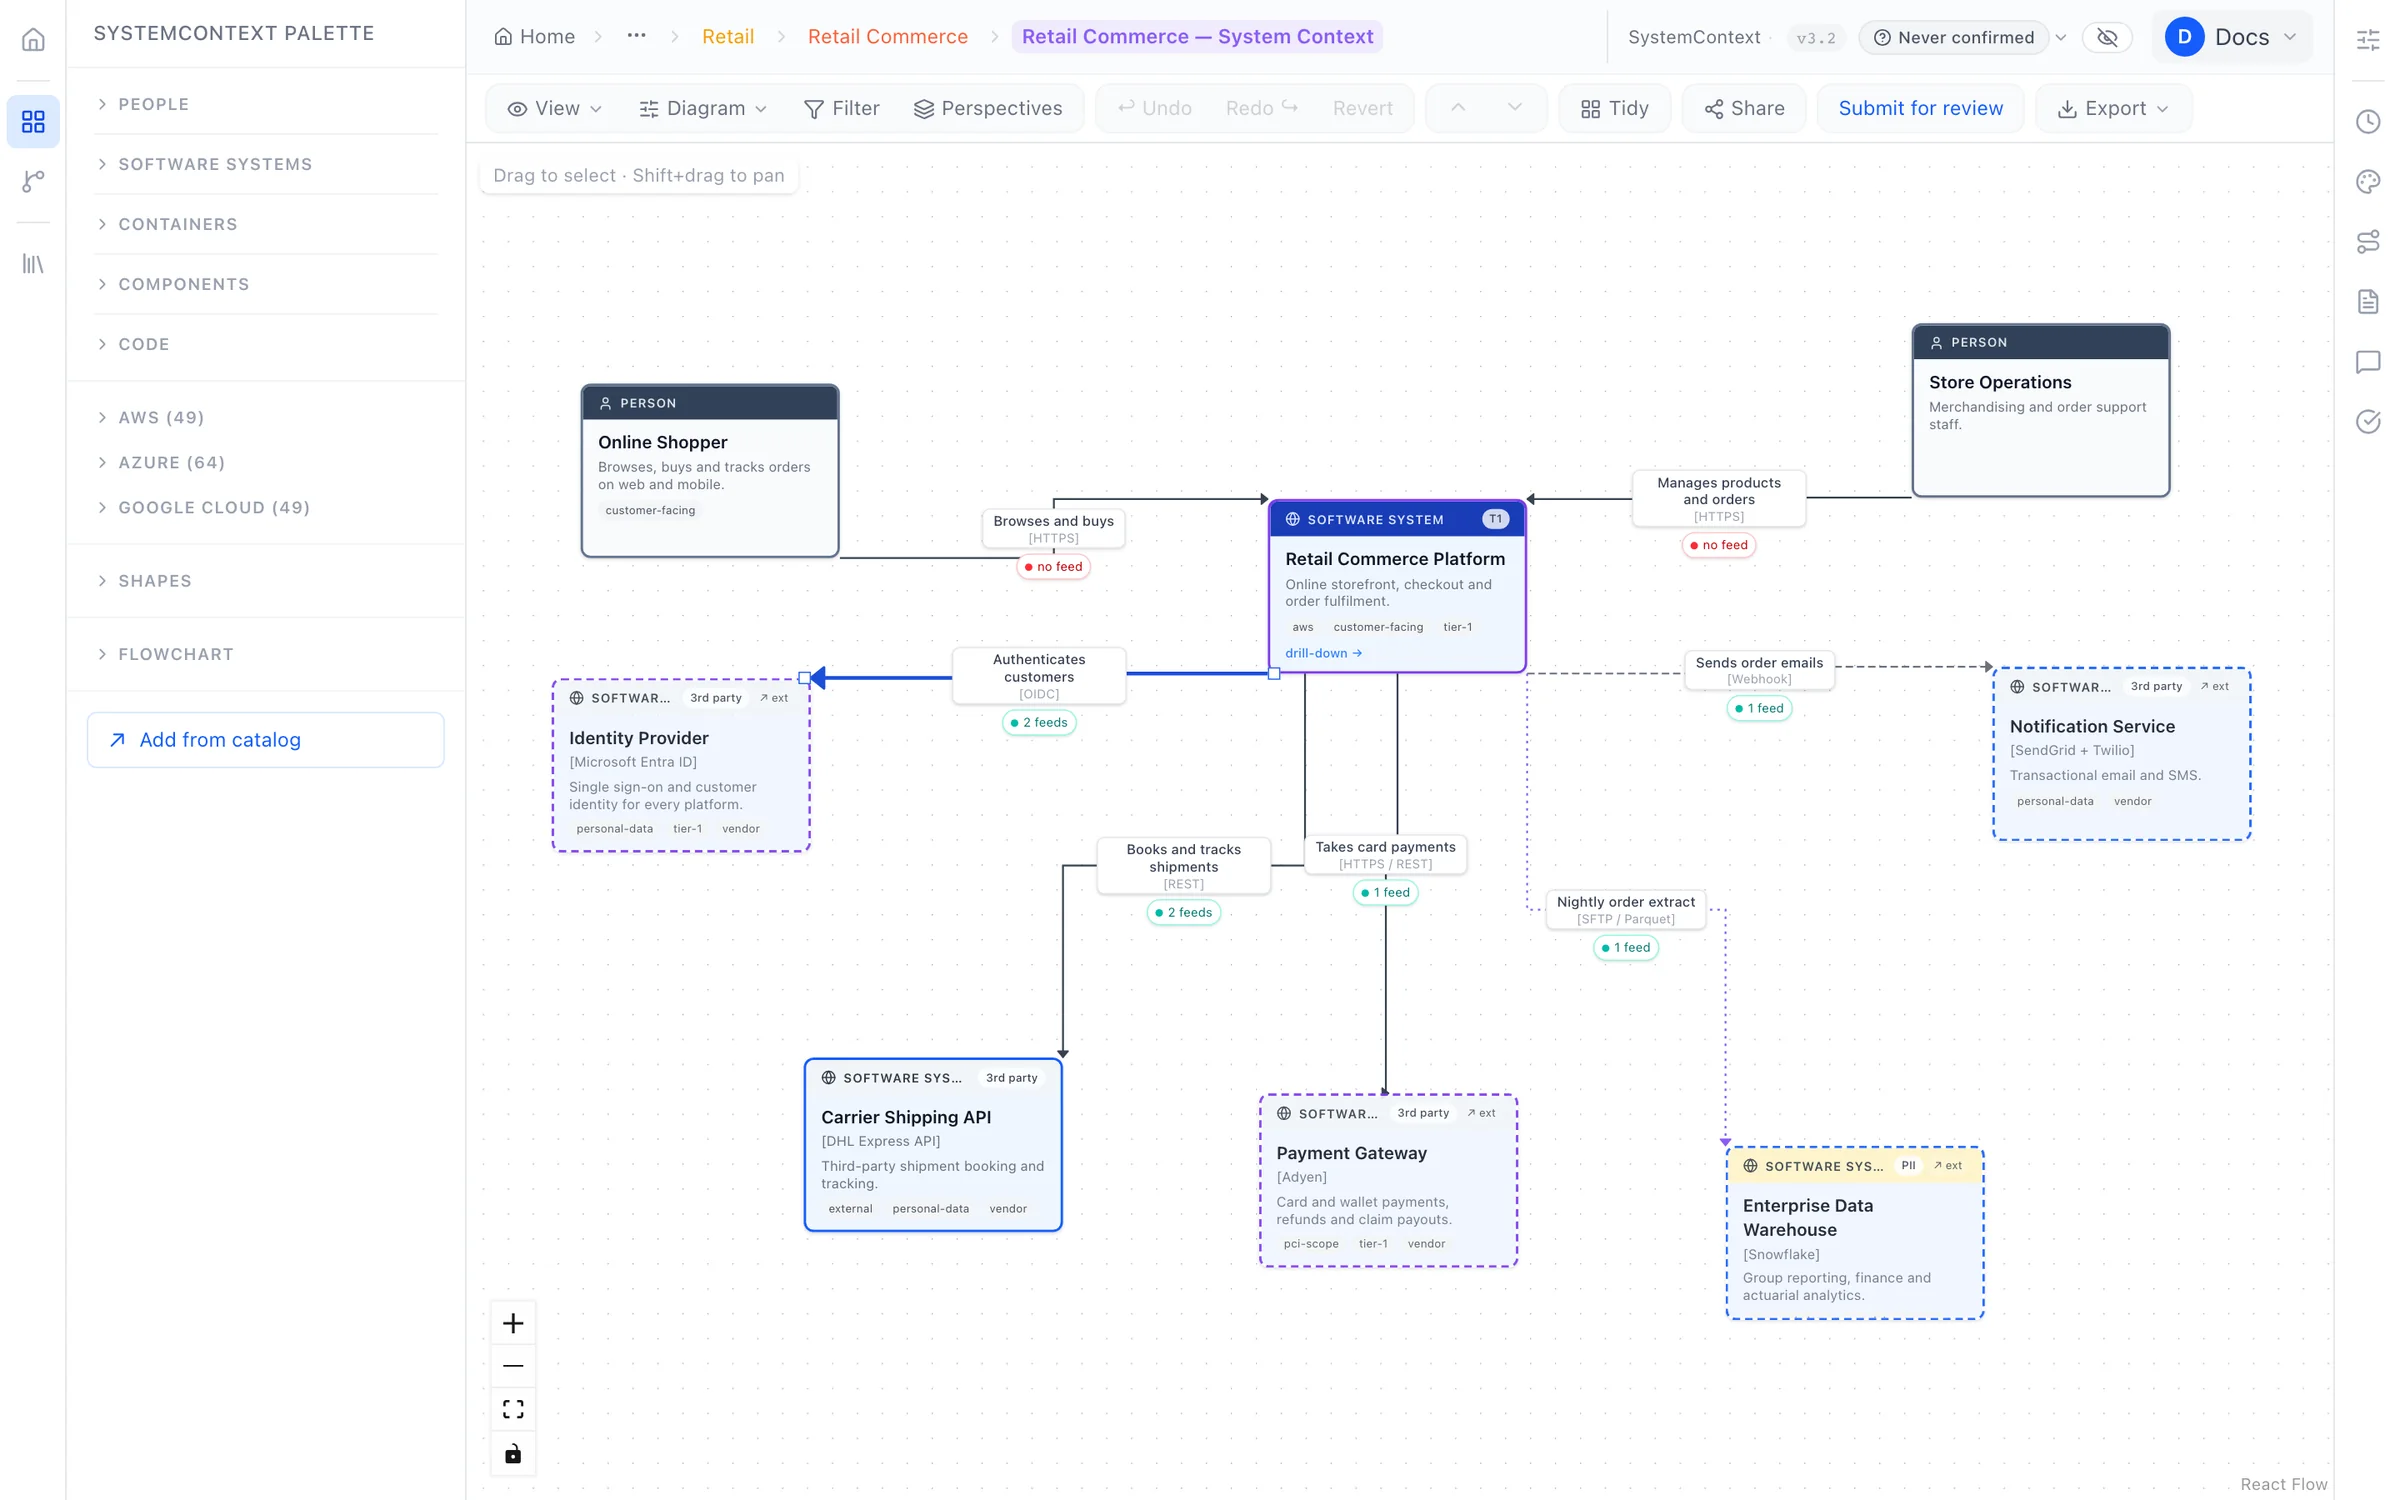Open the Diagram dropdown menu
This screenshot has height=1500, width=2400.
tap(703, 108)
